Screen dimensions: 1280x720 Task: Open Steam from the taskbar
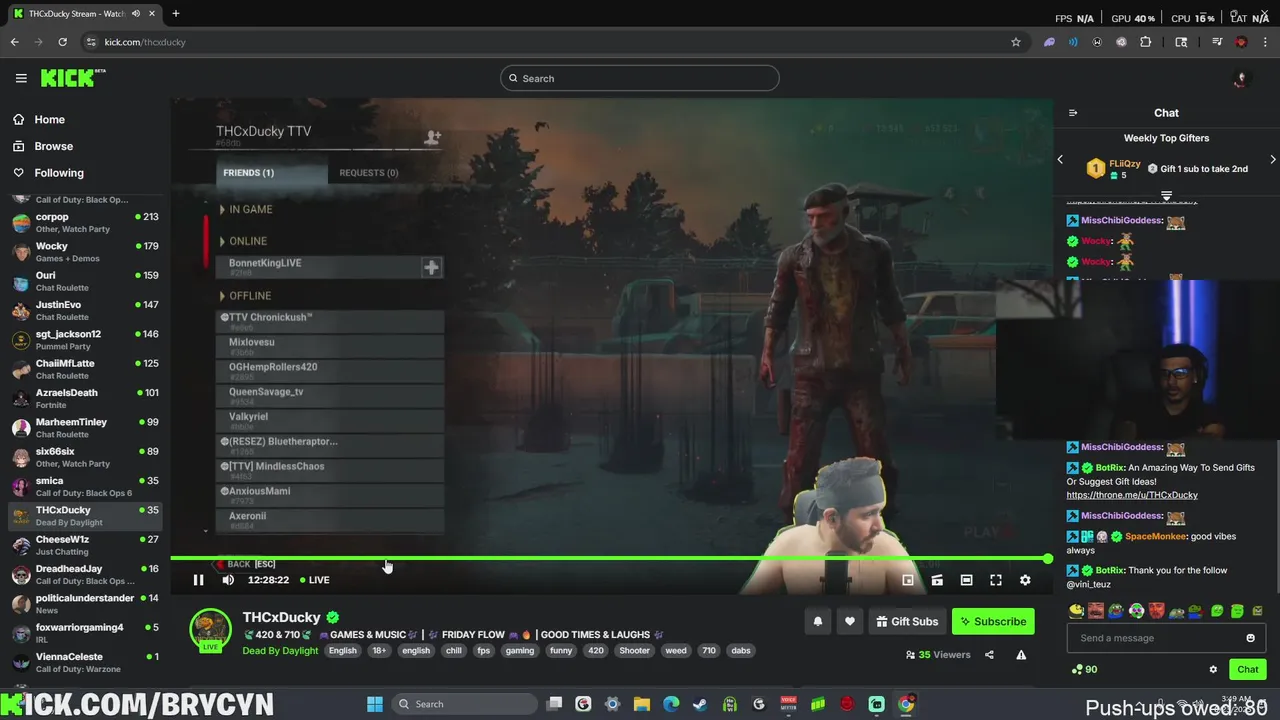700,704
